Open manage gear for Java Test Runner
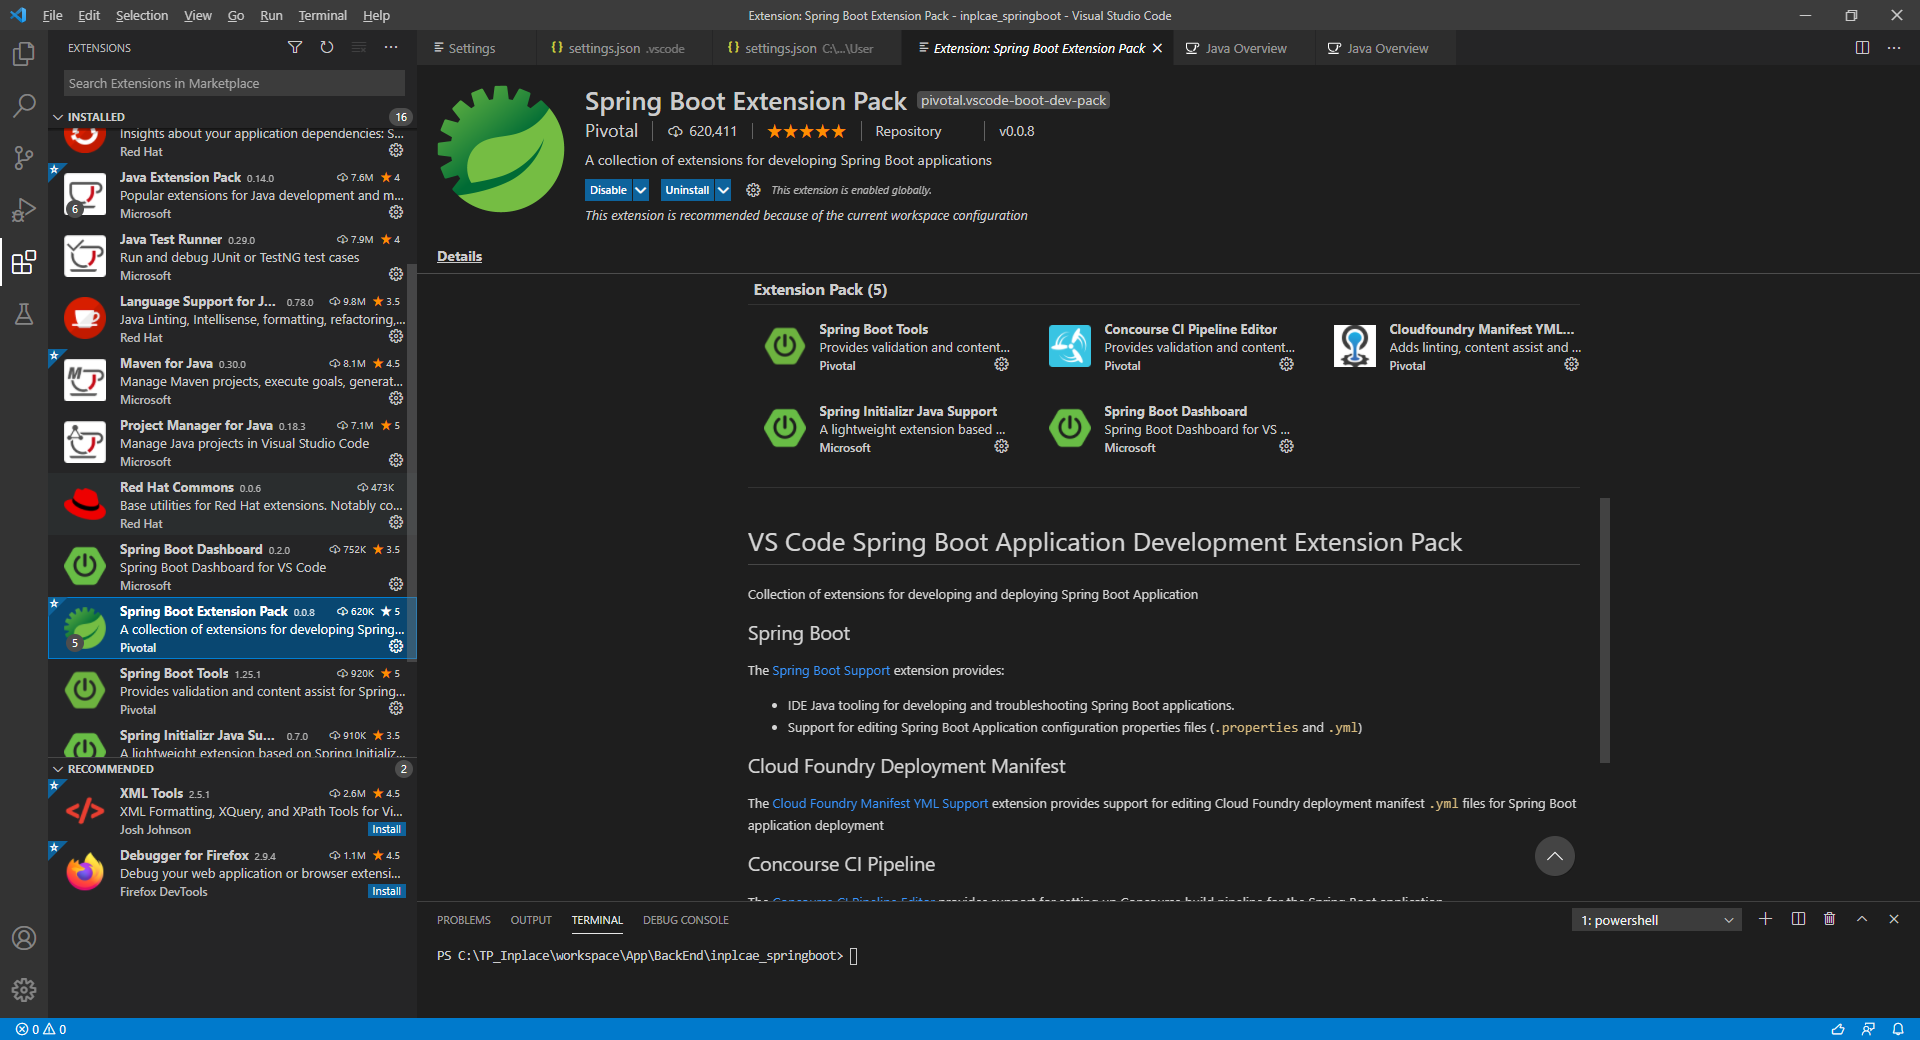 [x=396, y=274]
